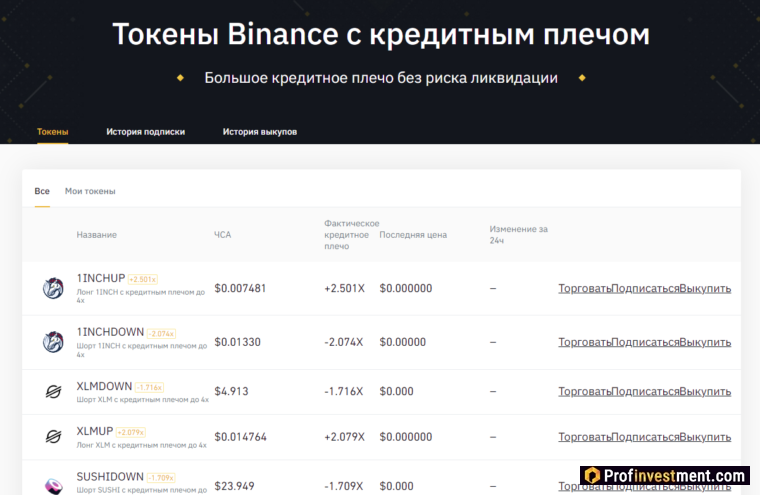
Task: Click the $23.949 ЧСА value
Action: (234, 486)
